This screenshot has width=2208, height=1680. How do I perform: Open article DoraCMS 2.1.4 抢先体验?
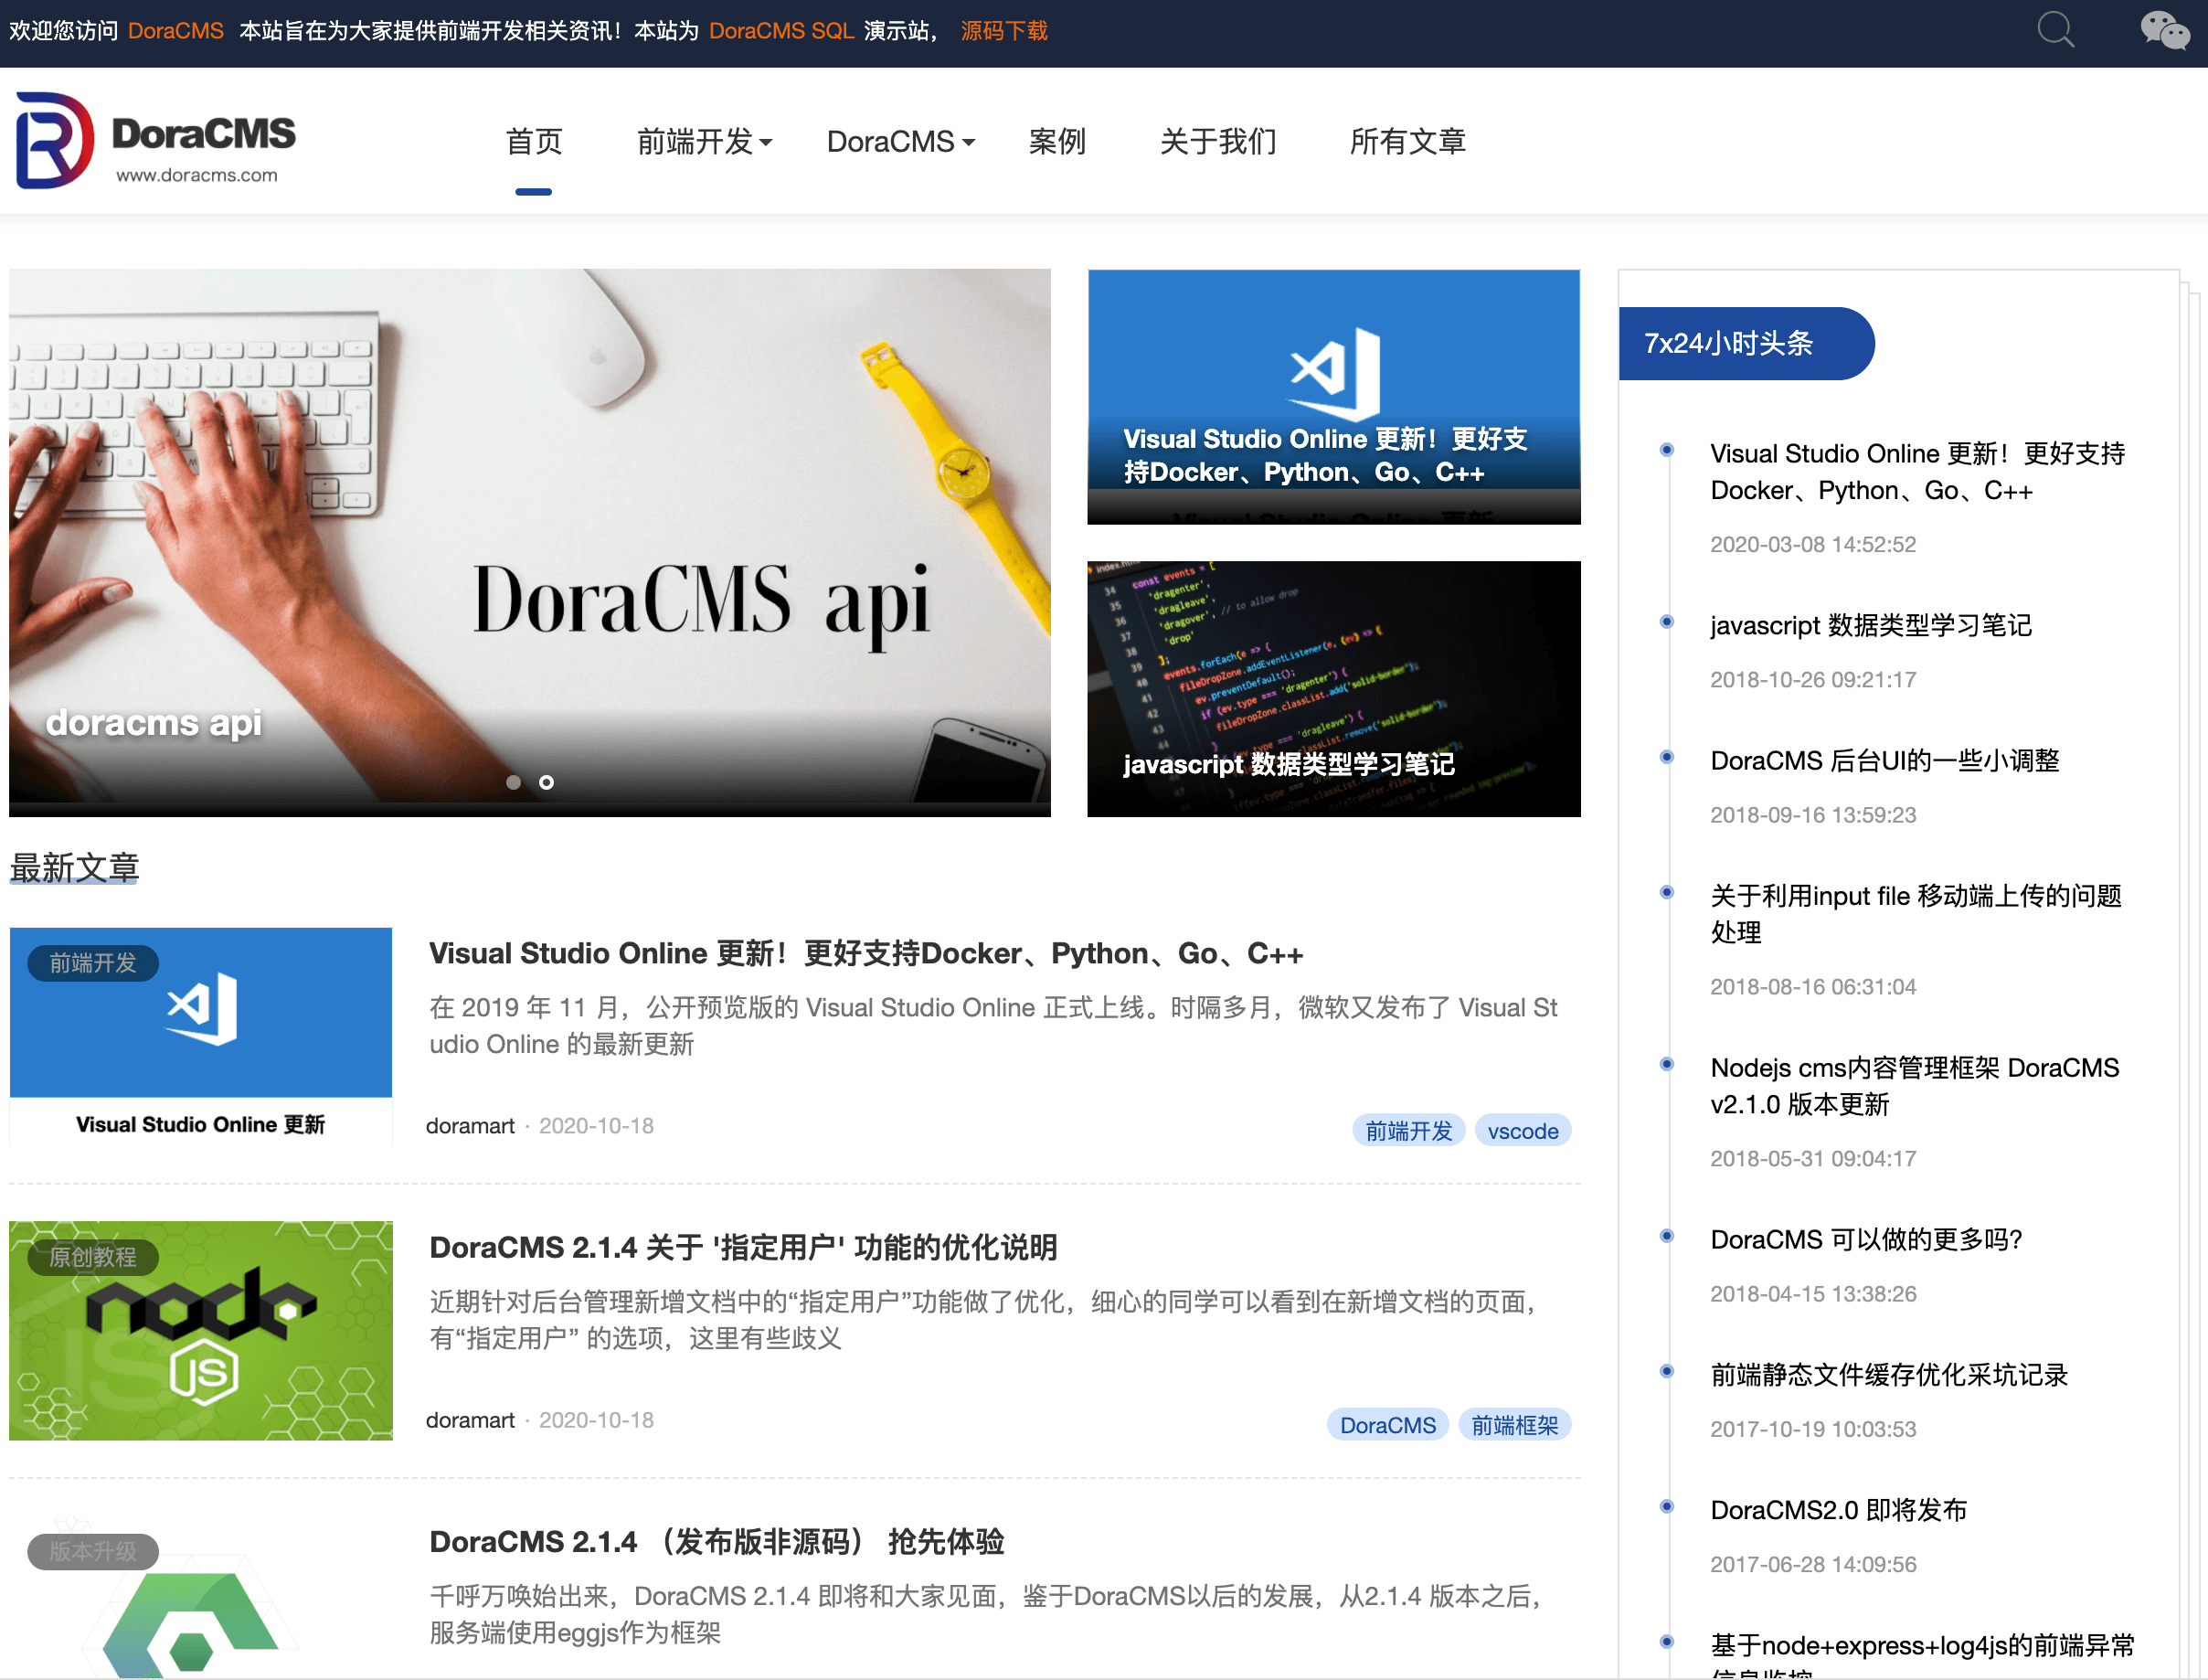tap(717, 1541)
